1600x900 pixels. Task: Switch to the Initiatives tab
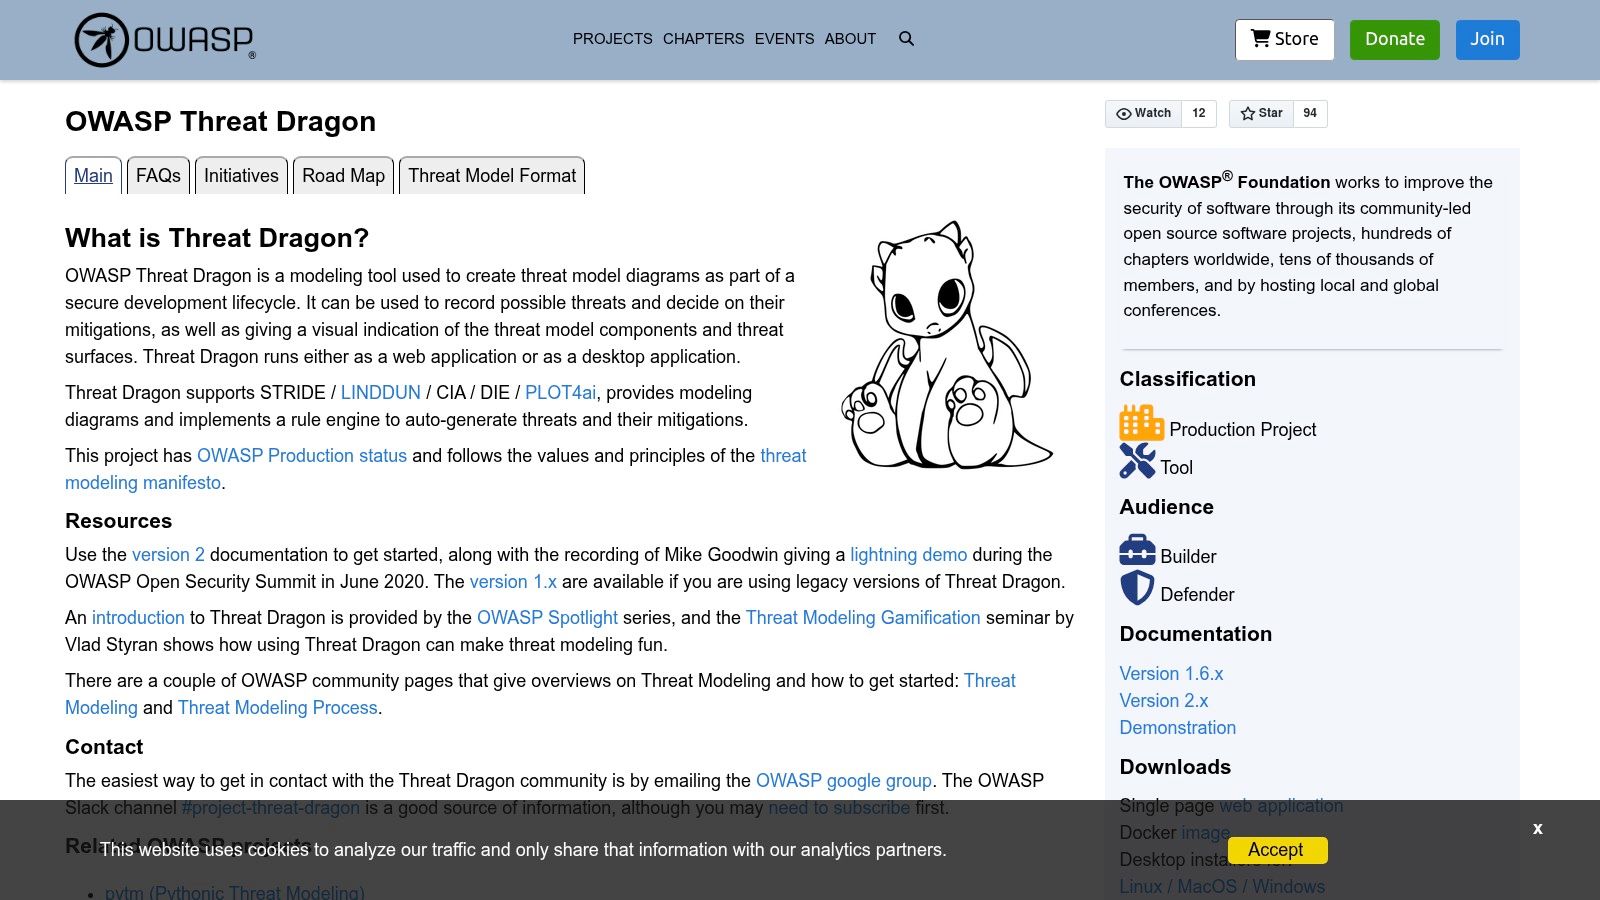click(x=241, y=176)
